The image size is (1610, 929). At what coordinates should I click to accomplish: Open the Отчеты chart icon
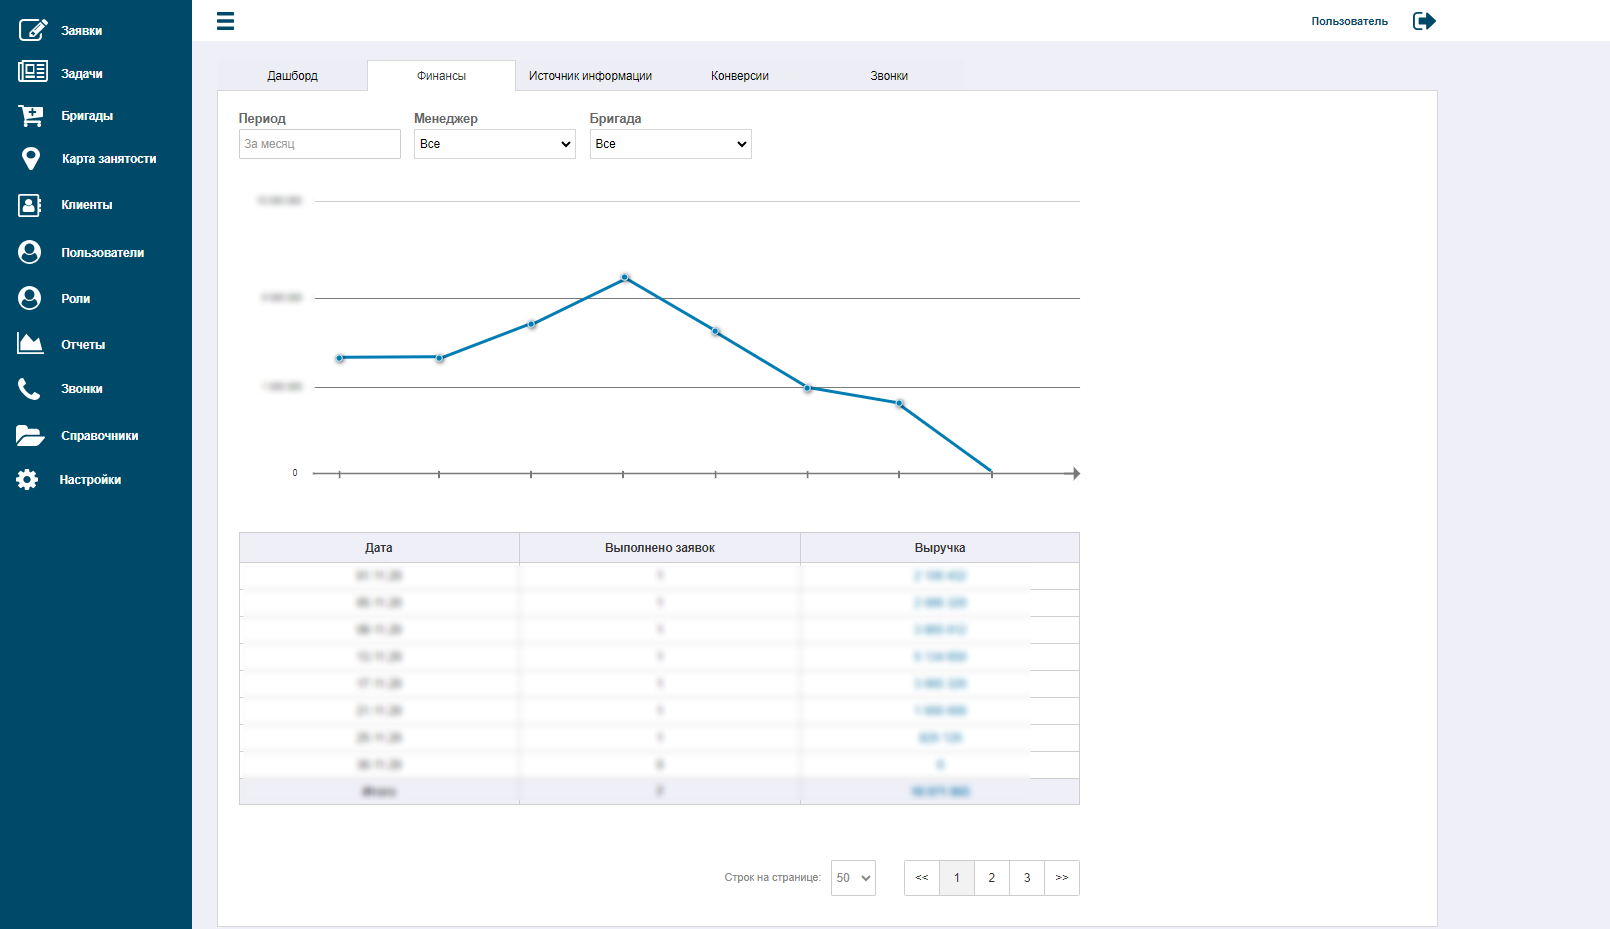(30, 344)
